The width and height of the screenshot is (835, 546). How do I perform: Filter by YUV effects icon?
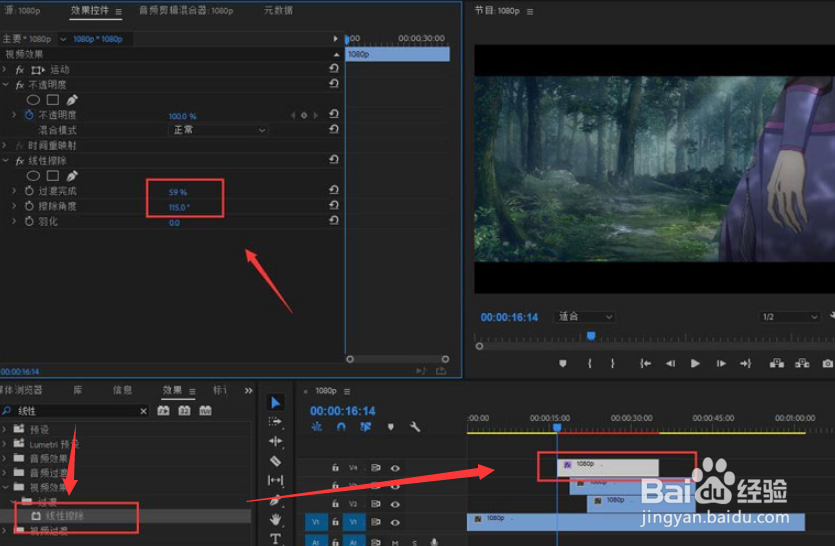coord(205,411)
